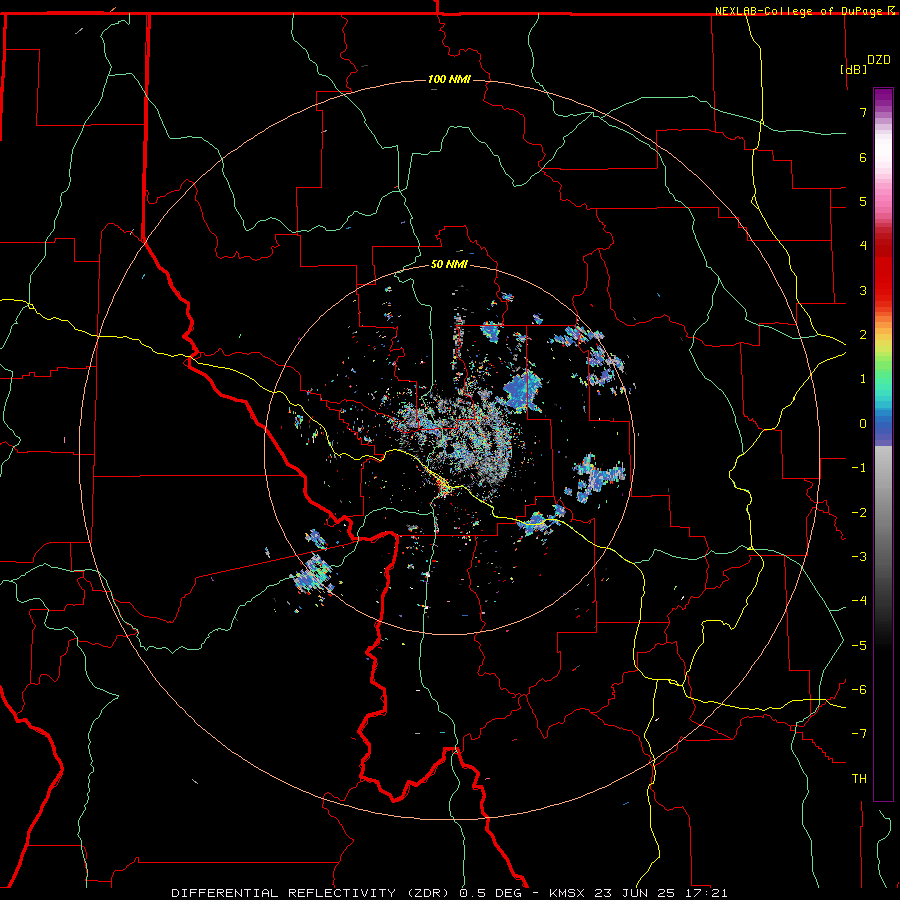Click the DZD legend title

point(879,60)
